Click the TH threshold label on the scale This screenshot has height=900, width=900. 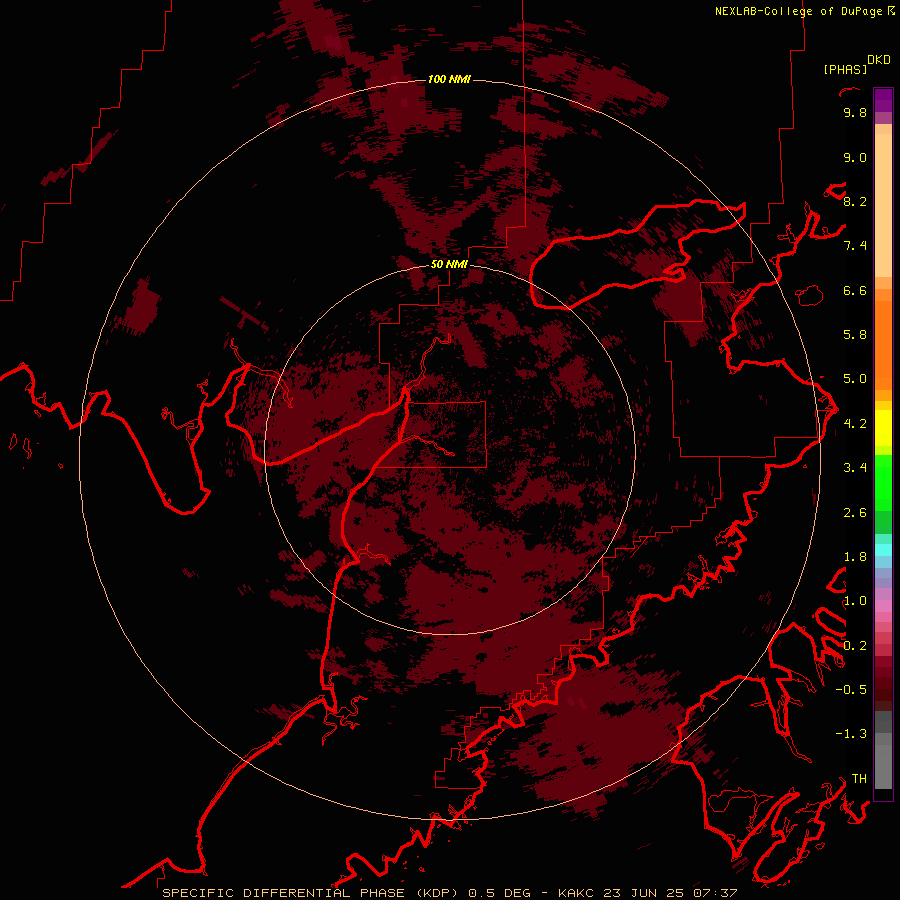point(859,779)
